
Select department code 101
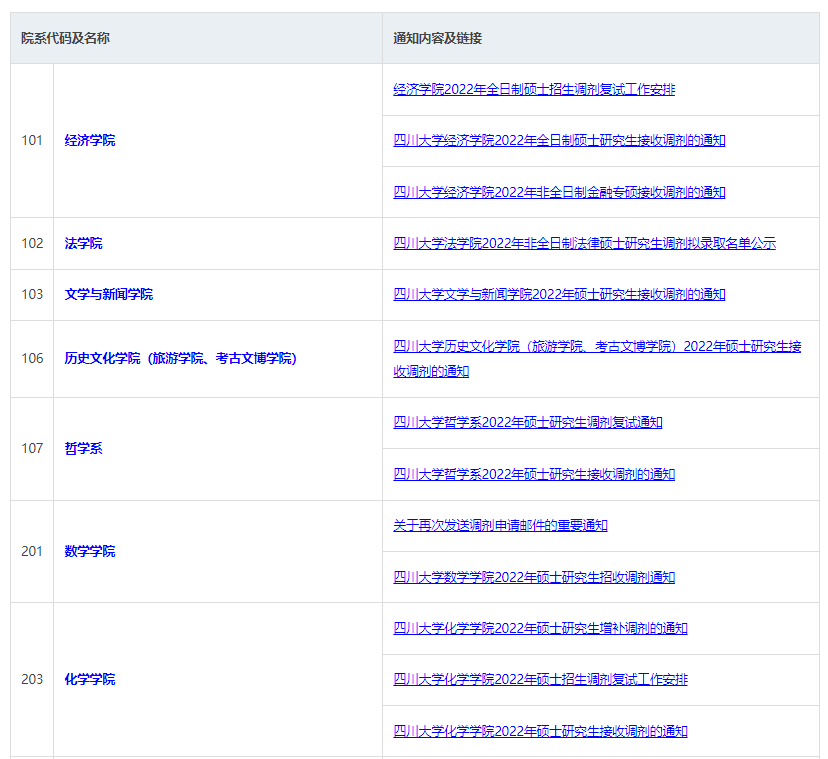(32, 140)
